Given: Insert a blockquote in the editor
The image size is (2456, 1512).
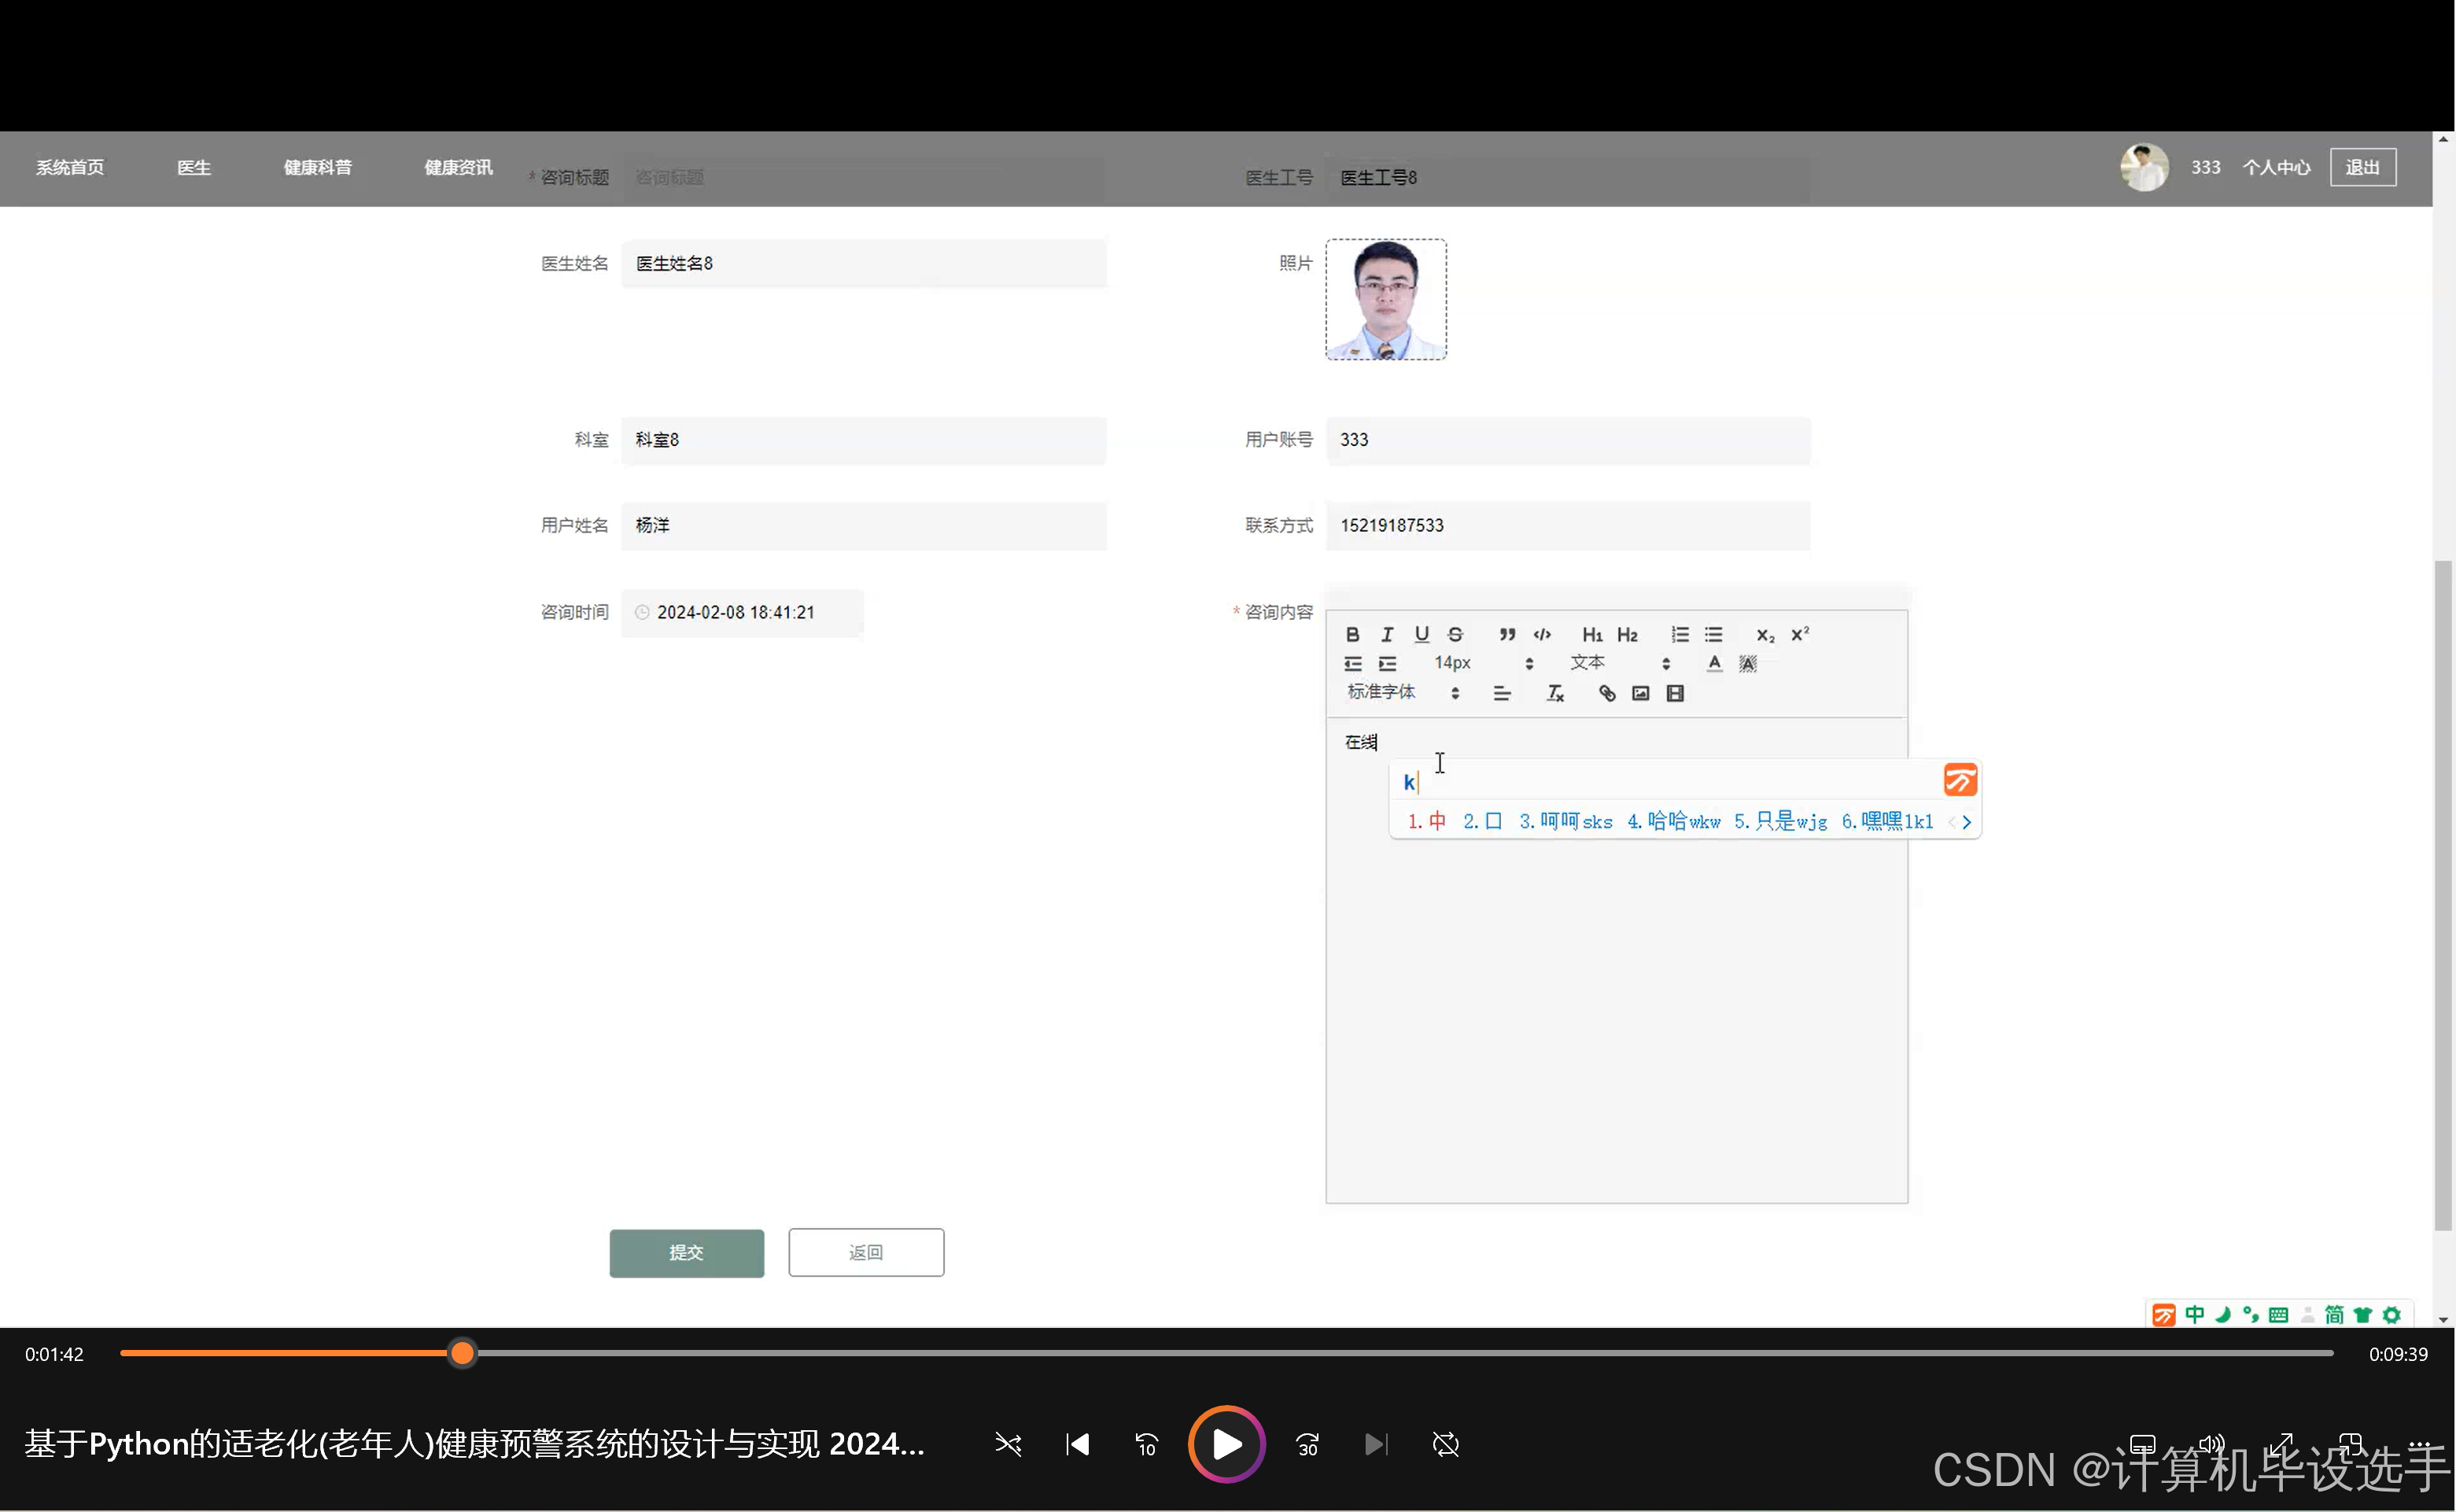Looking at the screenshot, I should (x=1507, y=634).
